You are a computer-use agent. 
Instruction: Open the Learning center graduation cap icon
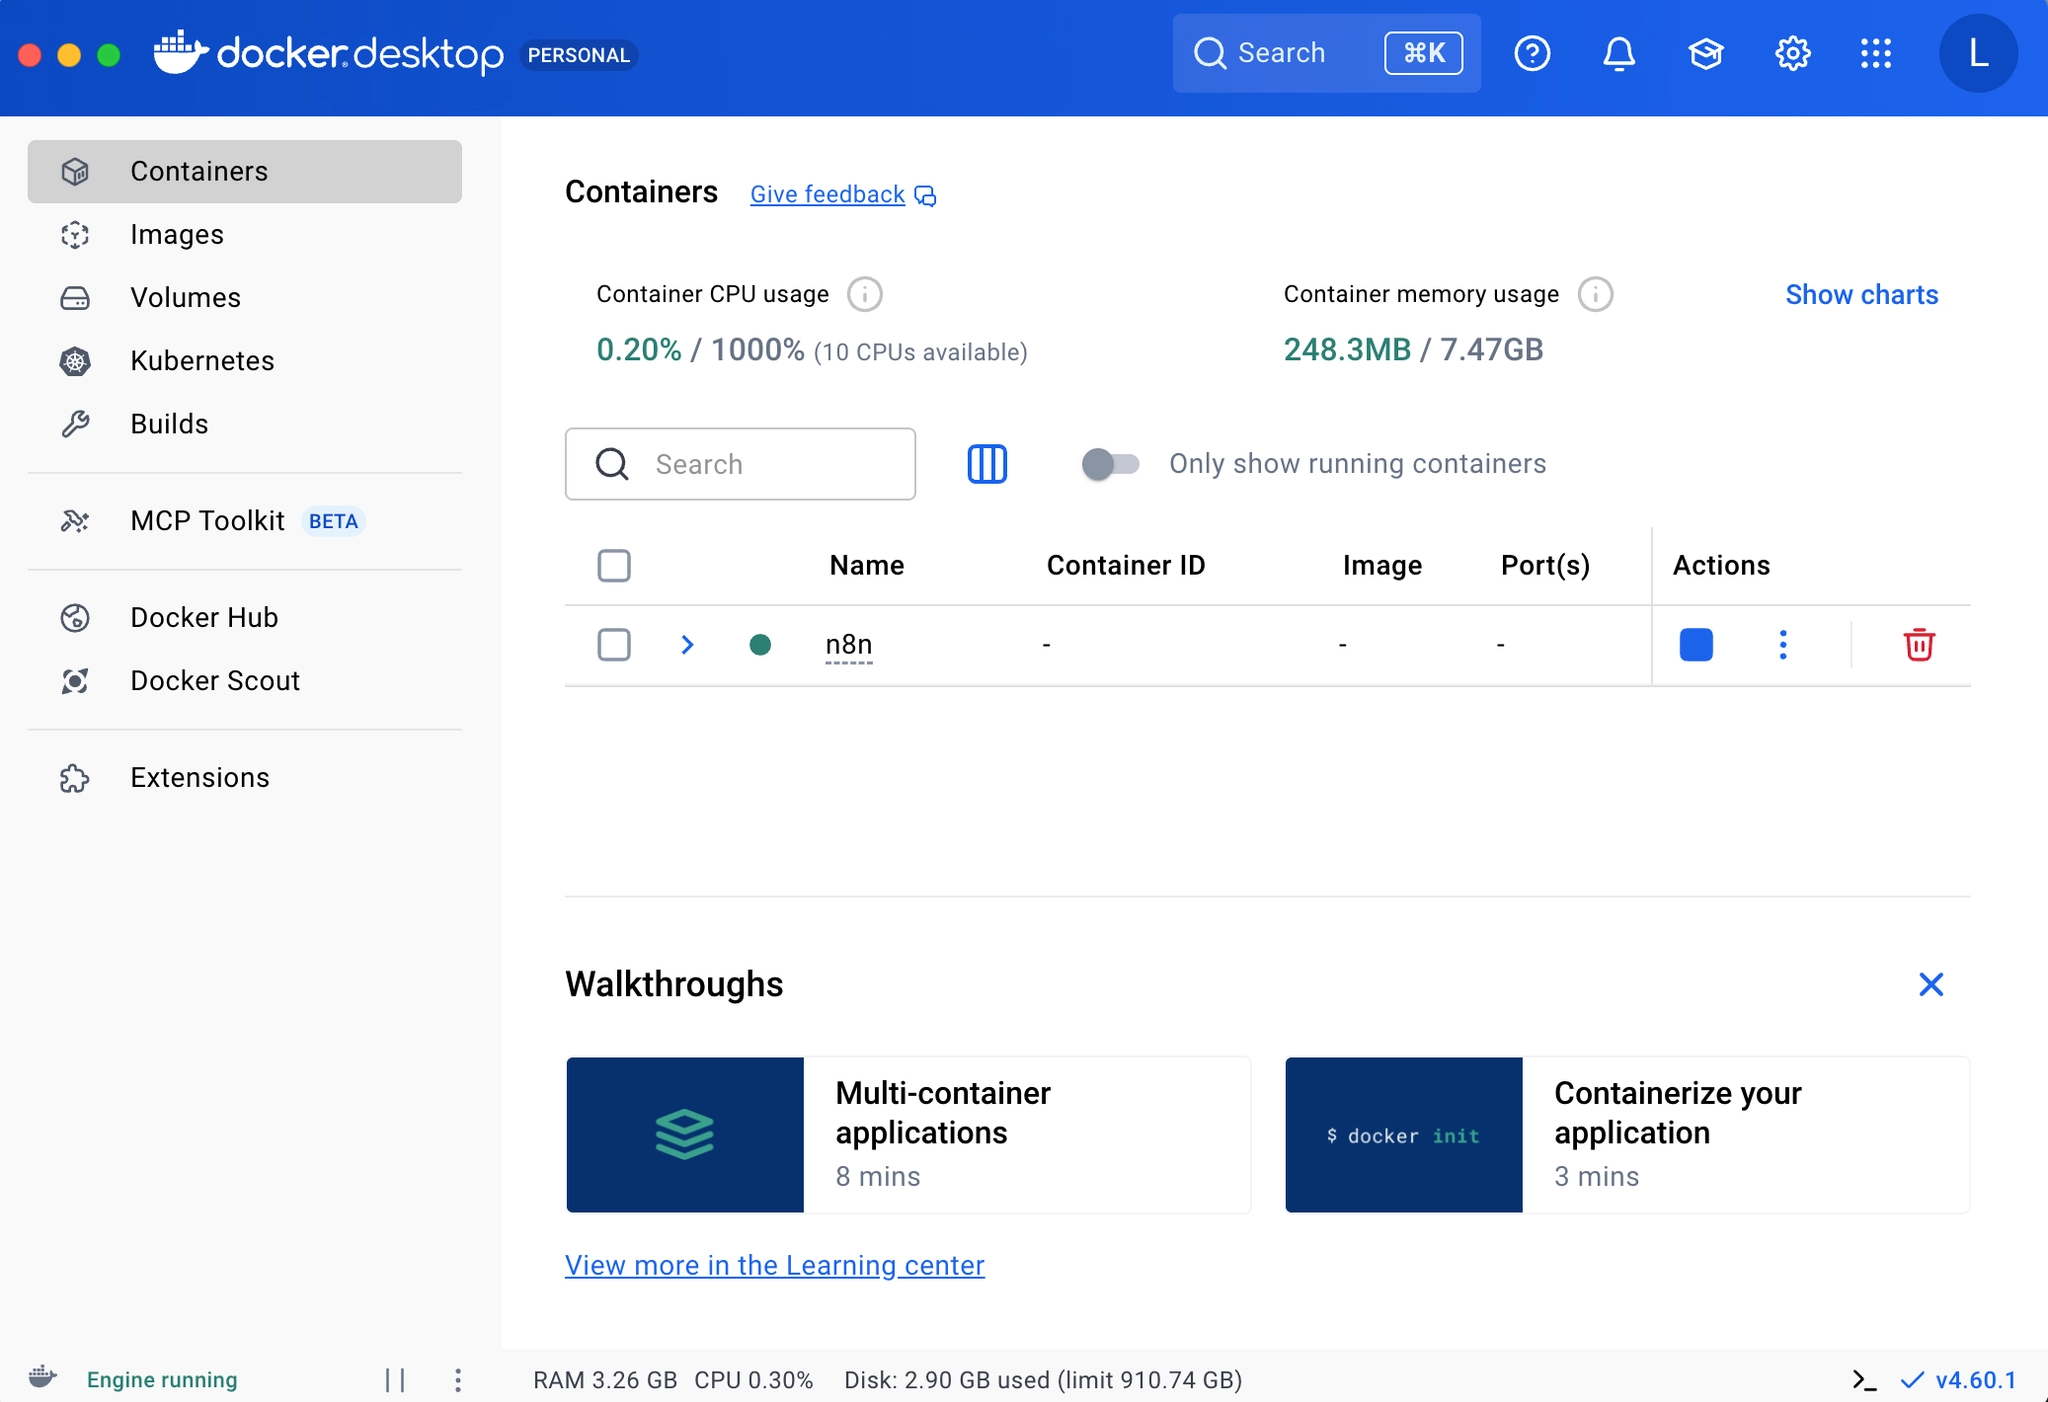(1705, 53)
